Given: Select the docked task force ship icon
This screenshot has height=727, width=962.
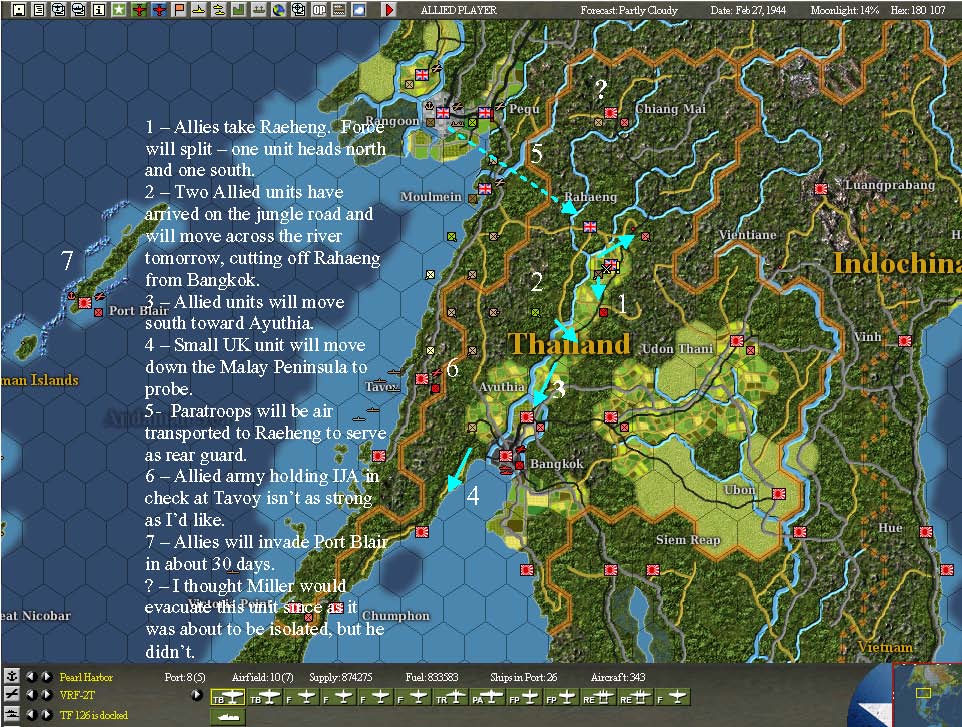Looking at the screenshot, I should click(x=228, y=717).
